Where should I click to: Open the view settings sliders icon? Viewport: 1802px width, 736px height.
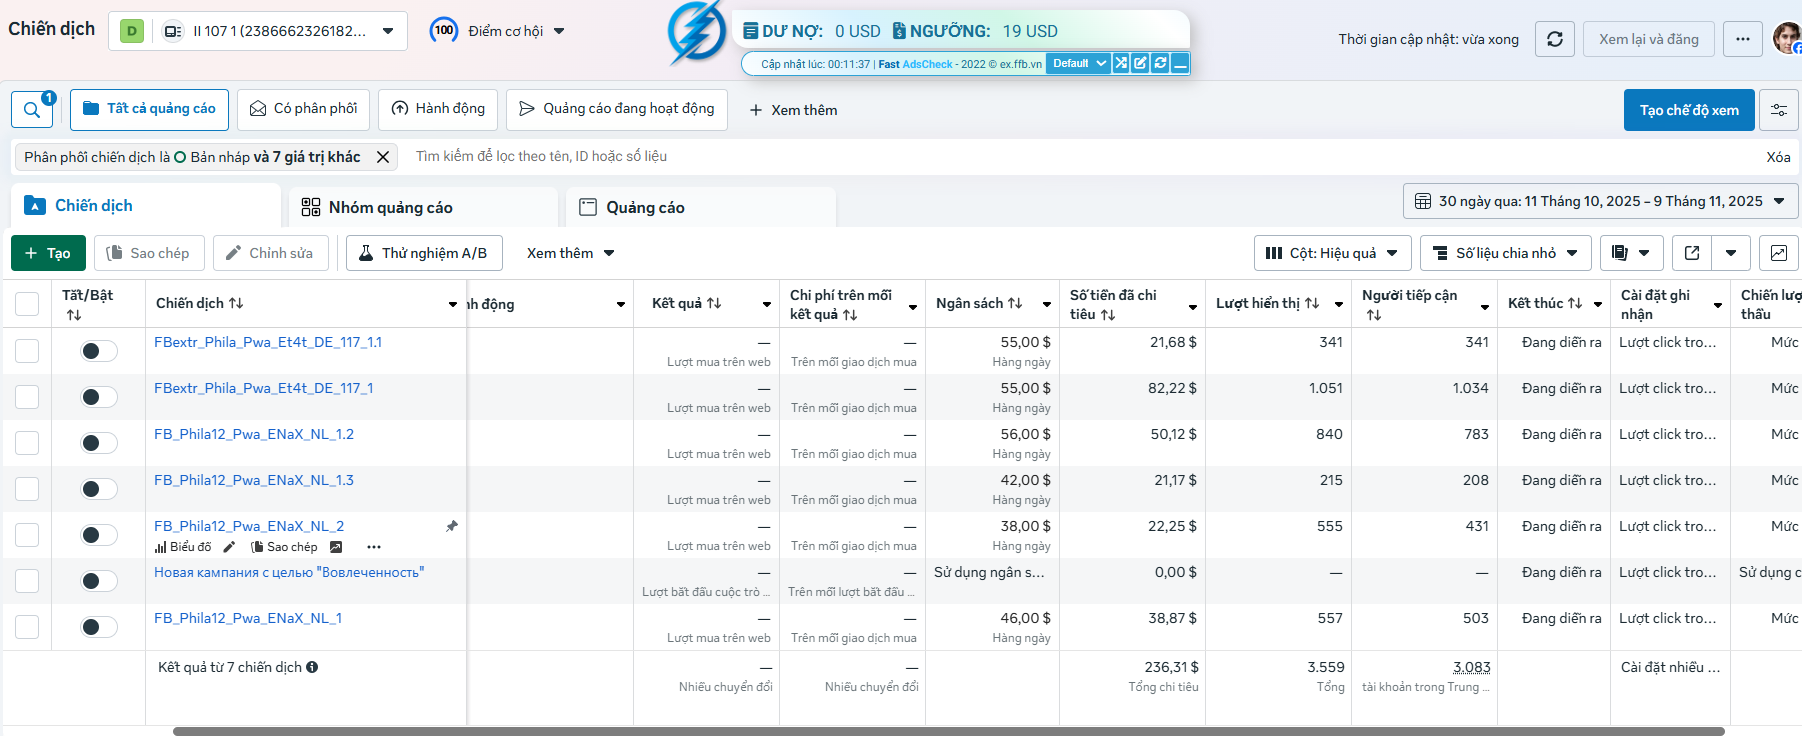pos(1779,110)
